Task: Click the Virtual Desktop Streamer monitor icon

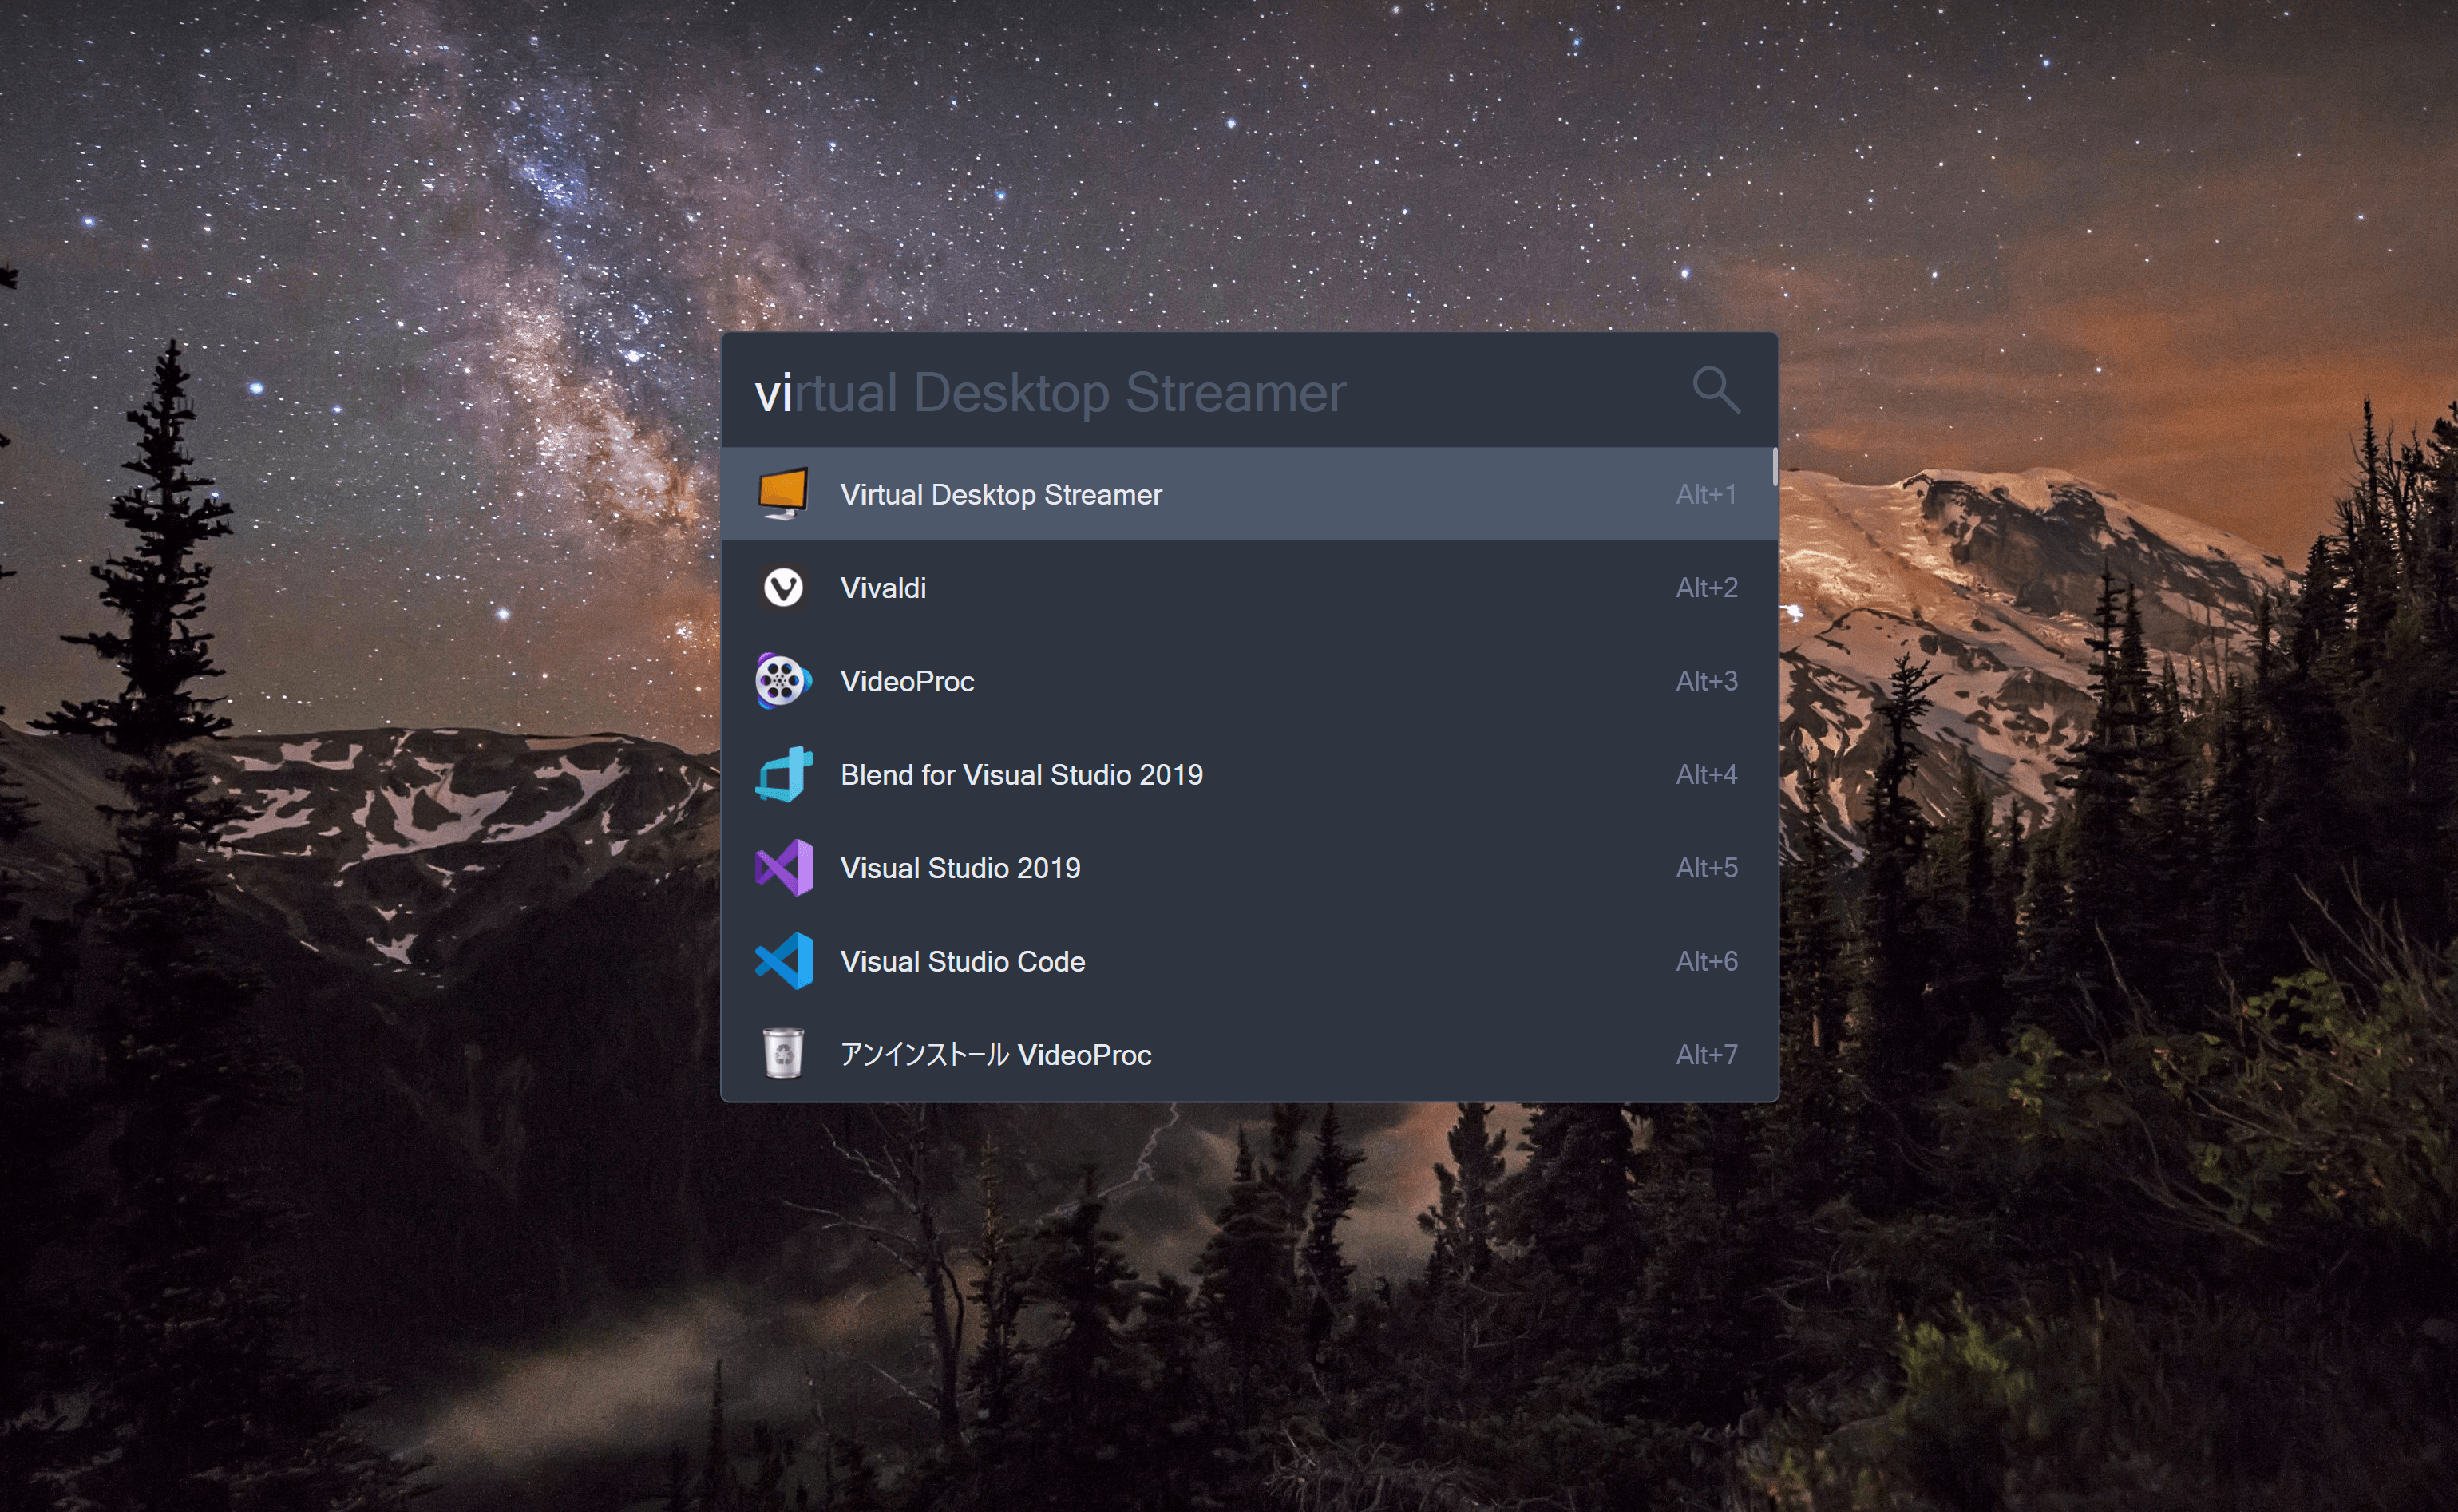Action: 783,494
